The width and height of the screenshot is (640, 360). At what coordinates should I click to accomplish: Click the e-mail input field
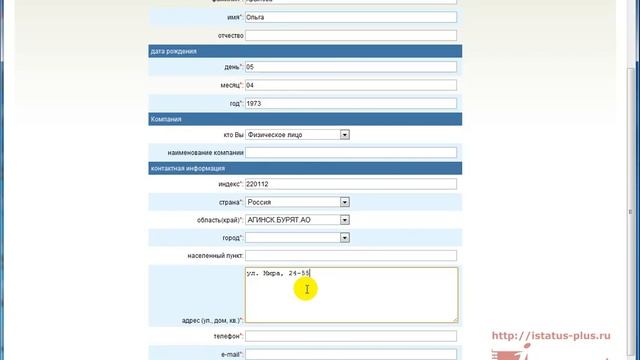coord(351,354)
